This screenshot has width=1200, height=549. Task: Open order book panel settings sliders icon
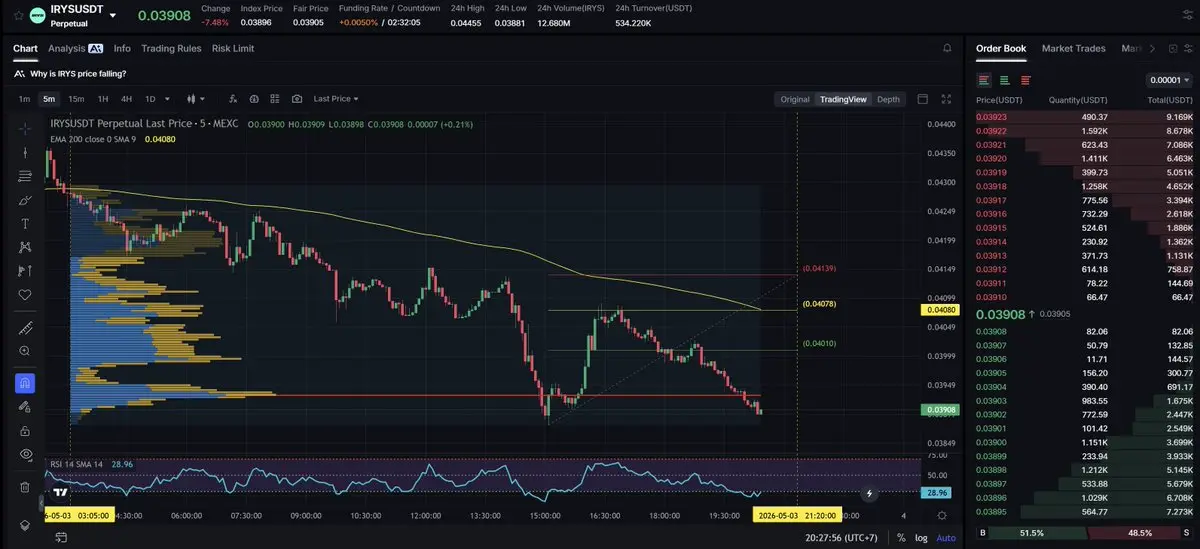click(1186, 48)
